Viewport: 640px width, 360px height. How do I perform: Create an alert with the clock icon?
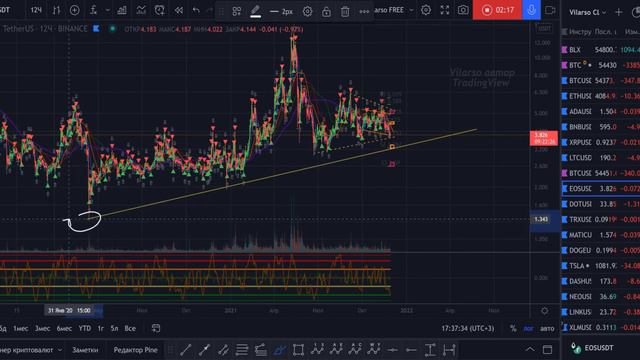coord(160,10)
